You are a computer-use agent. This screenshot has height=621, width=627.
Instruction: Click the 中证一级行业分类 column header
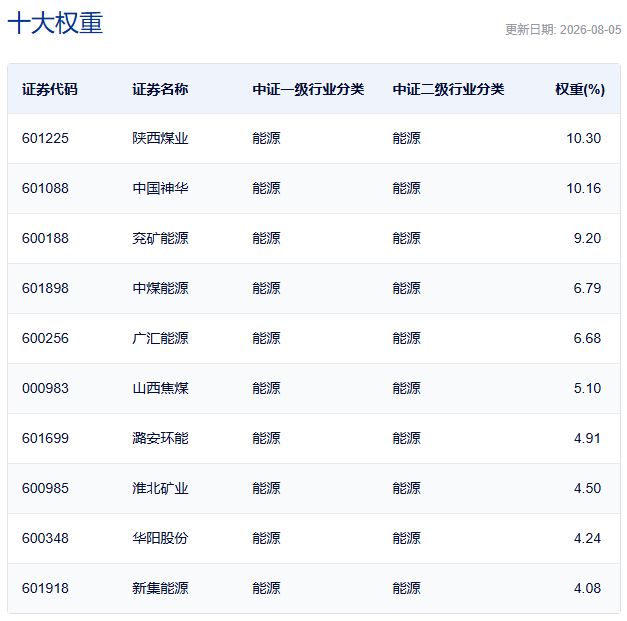point(308,89)
